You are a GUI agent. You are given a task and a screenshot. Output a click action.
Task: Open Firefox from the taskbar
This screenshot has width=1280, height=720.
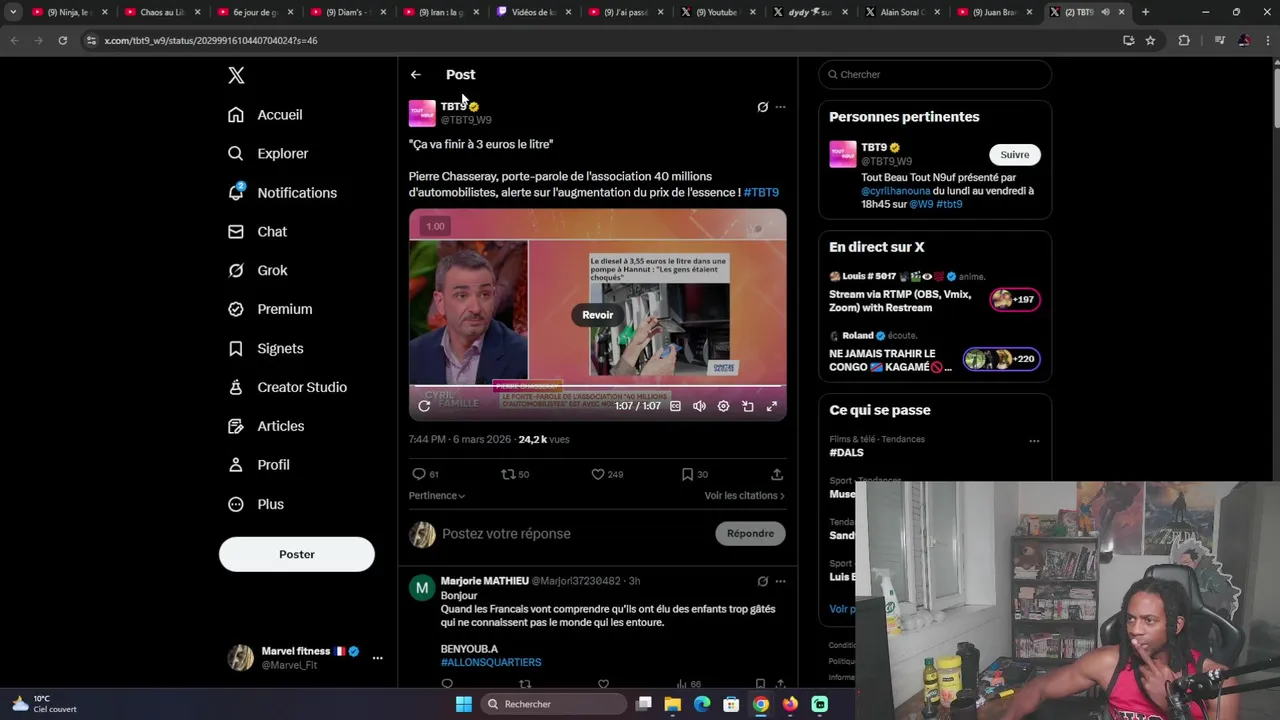point(790,704)
